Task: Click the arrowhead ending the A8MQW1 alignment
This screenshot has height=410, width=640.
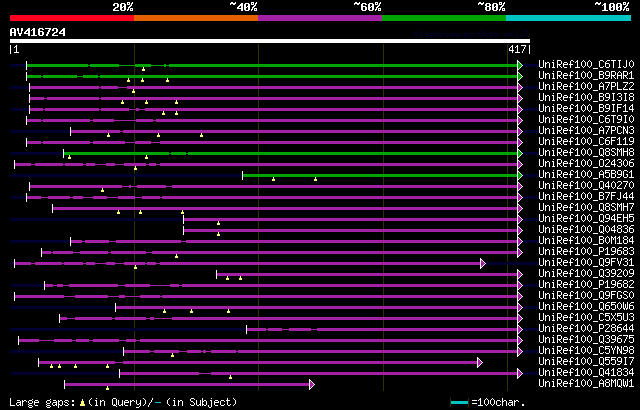Action: (312, 385)
